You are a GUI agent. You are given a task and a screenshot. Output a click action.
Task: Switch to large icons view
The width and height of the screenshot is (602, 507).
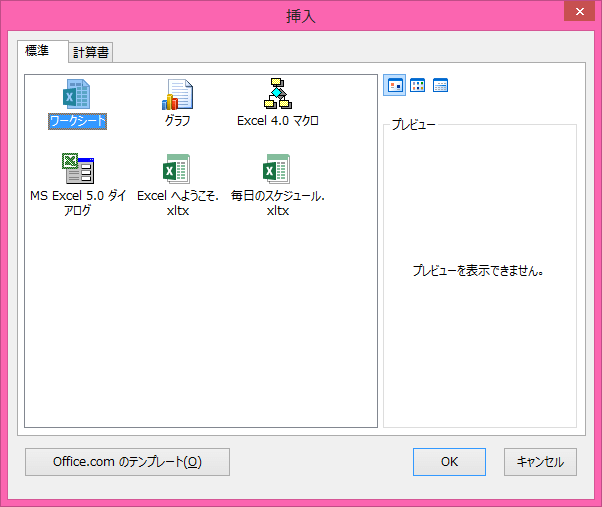point(395,85)
